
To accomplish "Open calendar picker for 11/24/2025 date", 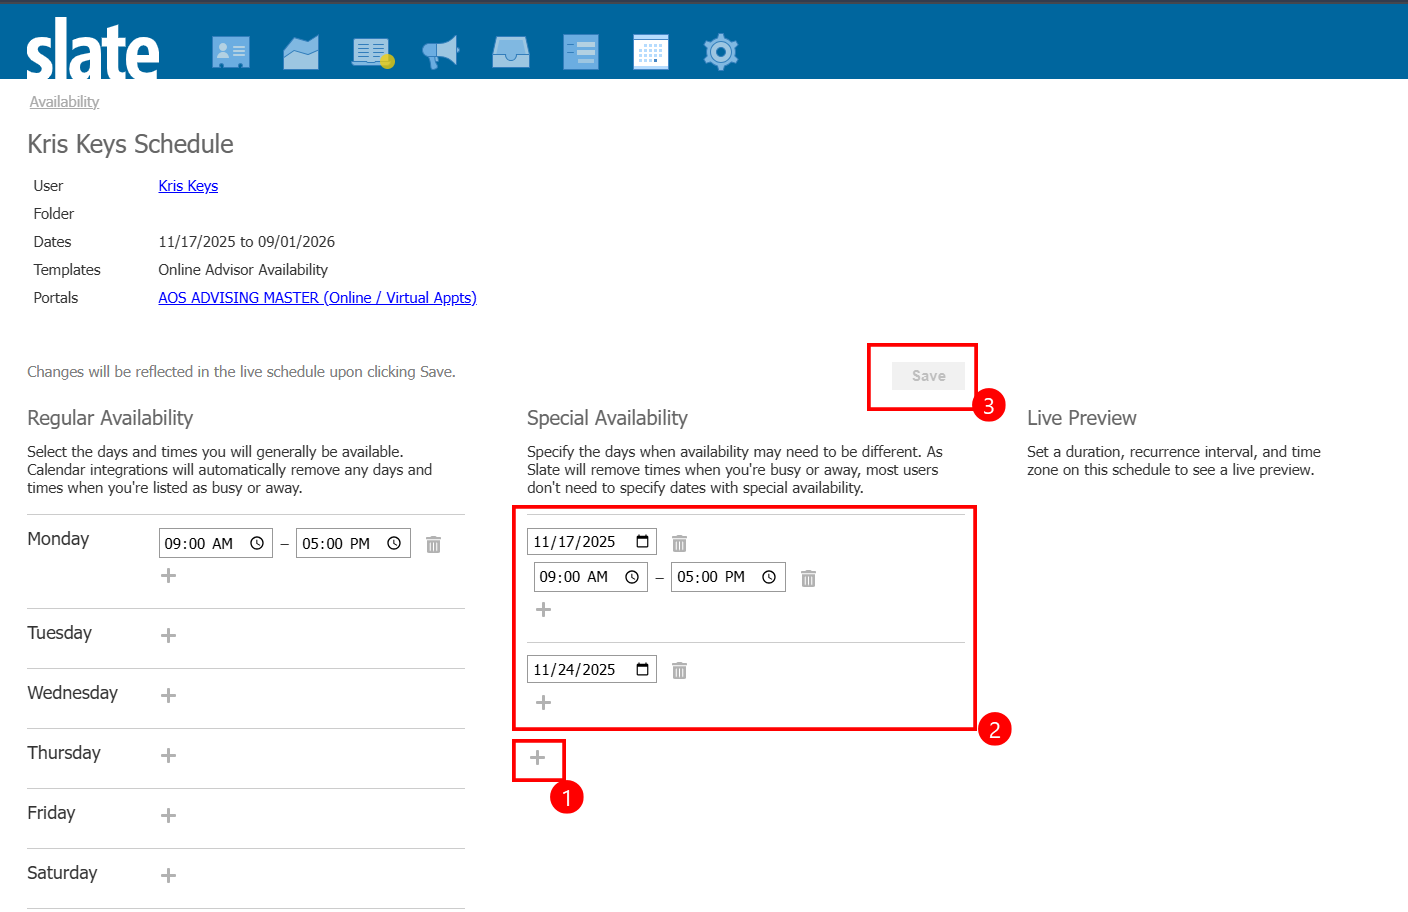I will 642,669.
